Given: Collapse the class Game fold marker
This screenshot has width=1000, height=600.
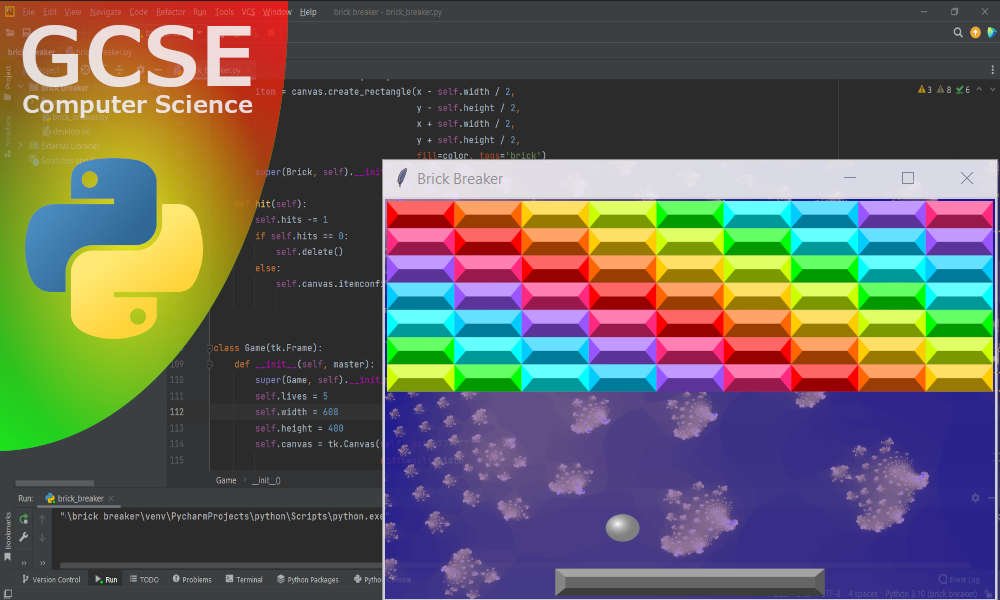Looking at the screenshot, I should point(209,348).
